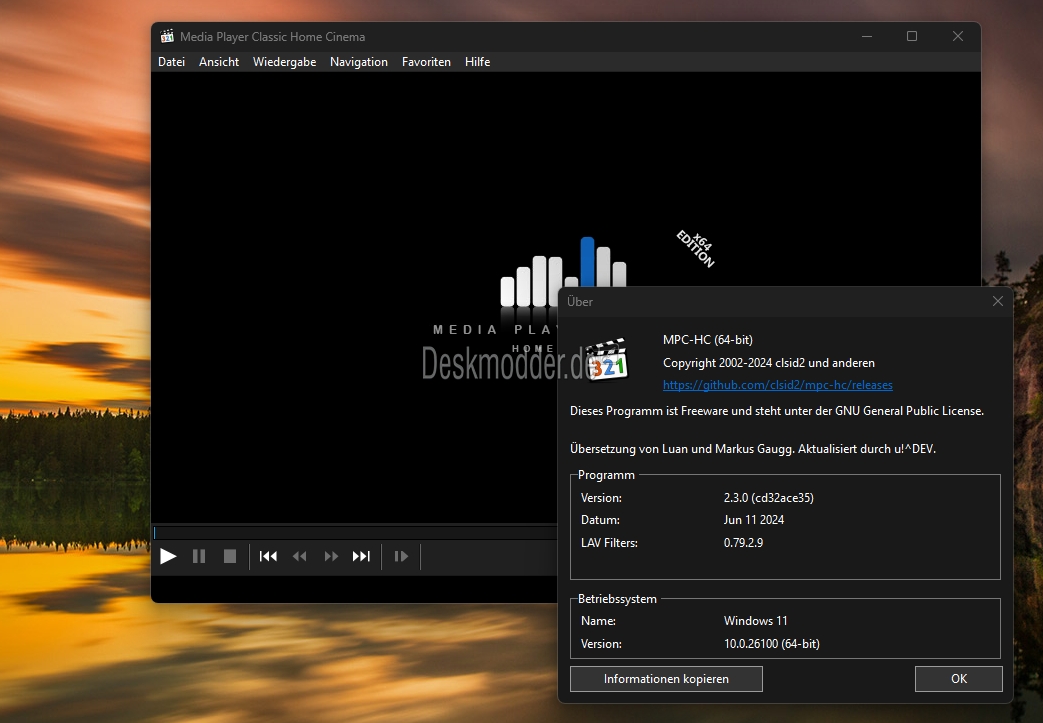This screenshot has width=1043, height=723.
Task: Increase playback speed fast-forward icon
Action: pyautogui.click(x=331, y=556)
